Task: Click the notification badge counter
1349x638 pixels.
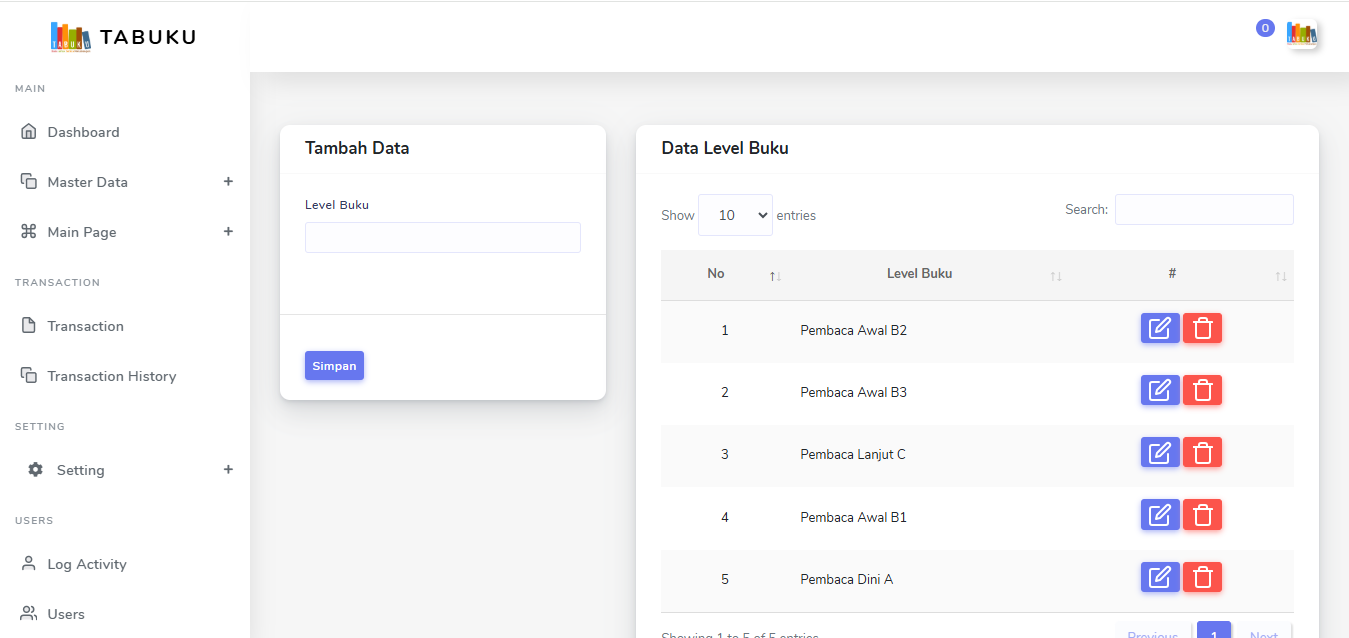Action: click(1265, 28)
